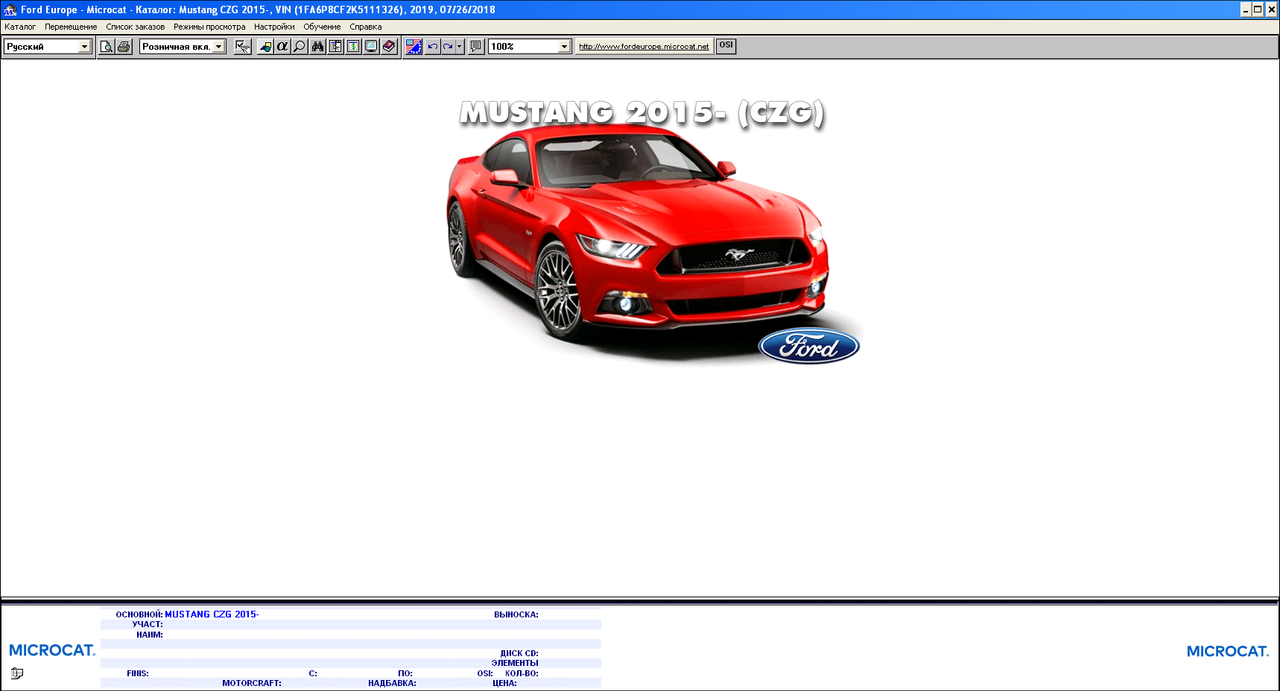1280x691 pixels.
Task: Close the Microcat window
Action: 1272,9
